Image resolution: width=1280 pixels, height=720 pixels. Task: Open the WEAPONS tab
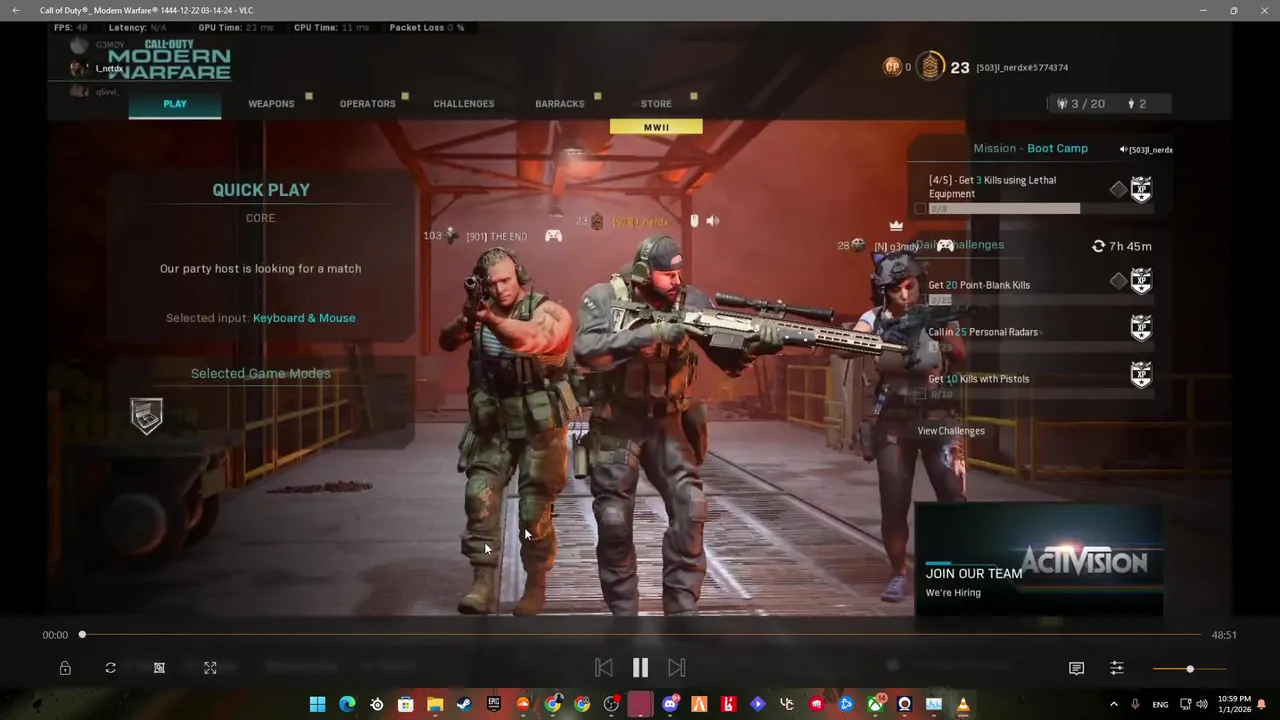(271, 104)
